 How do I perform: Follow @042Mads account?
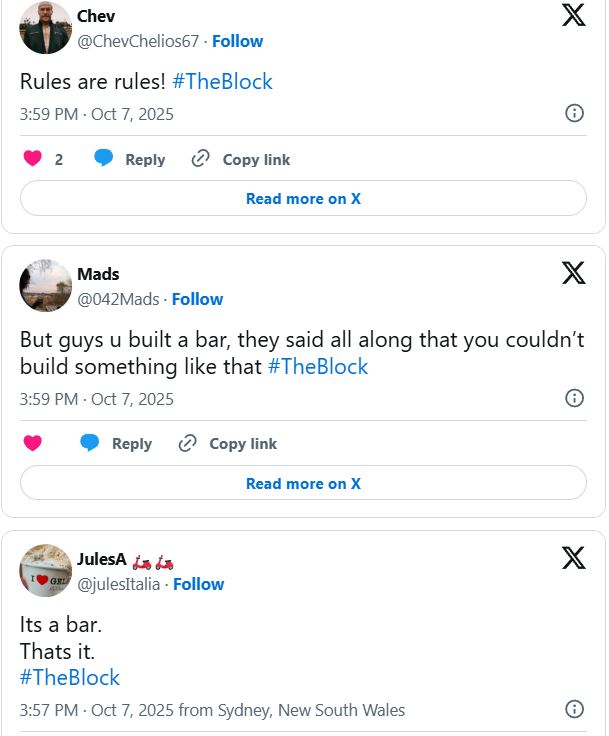point(197,299)
